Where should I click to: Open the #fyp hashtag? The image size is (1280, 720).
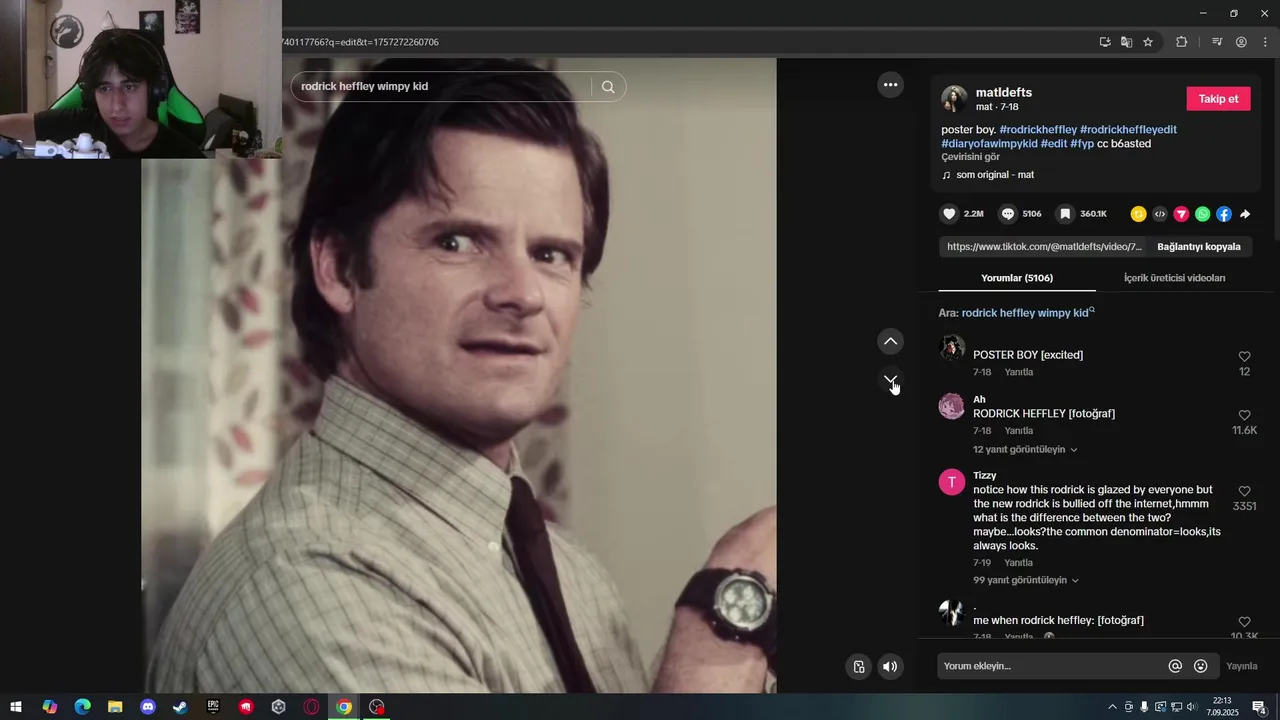pos(1082,144)
